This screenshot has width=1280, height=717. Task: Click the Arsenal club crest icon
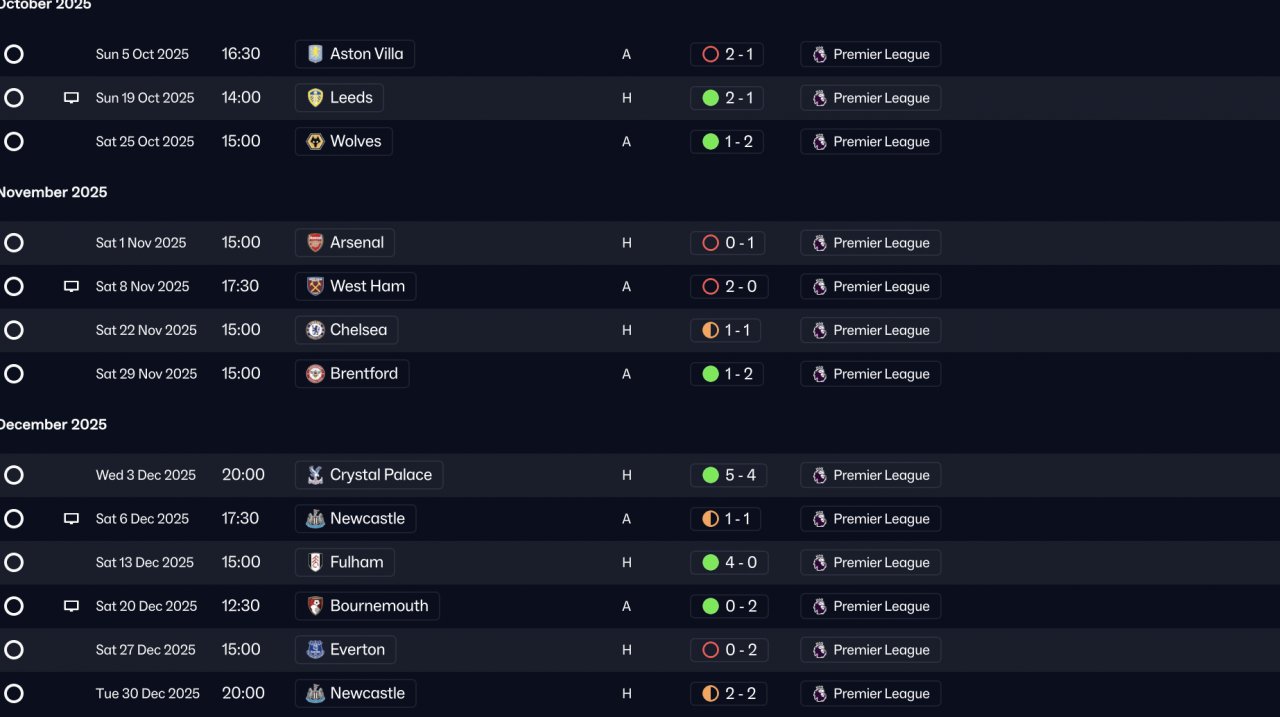coord(315,243)
